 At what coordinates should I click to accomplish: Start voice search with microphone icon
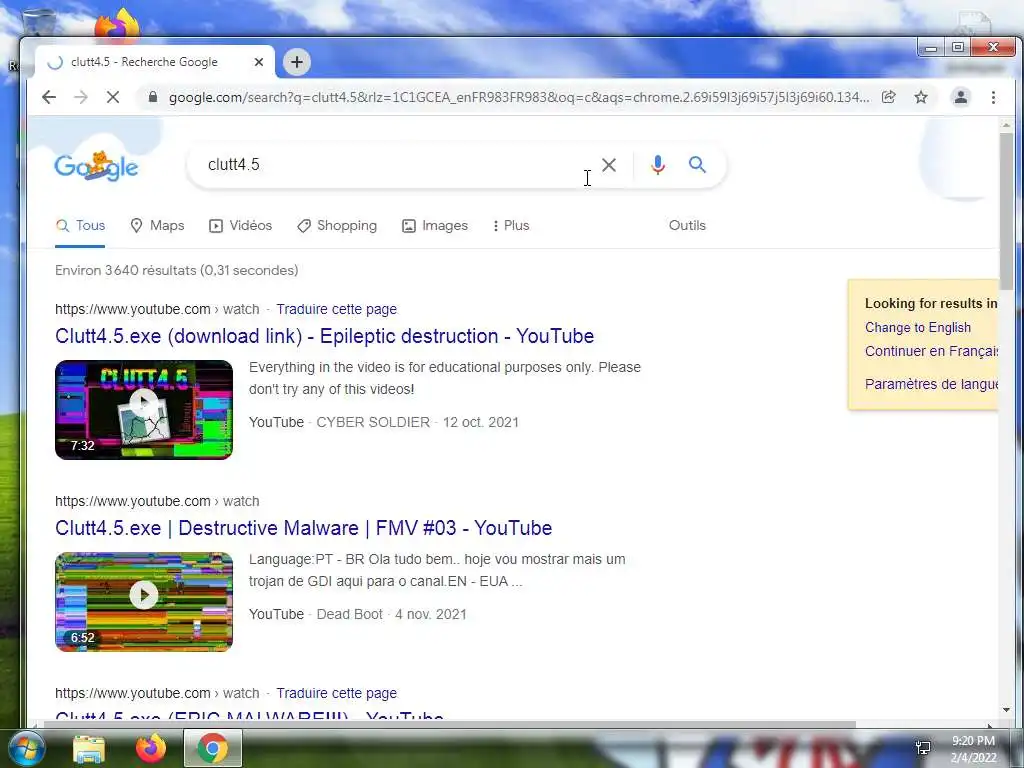(x=658, y=165)
